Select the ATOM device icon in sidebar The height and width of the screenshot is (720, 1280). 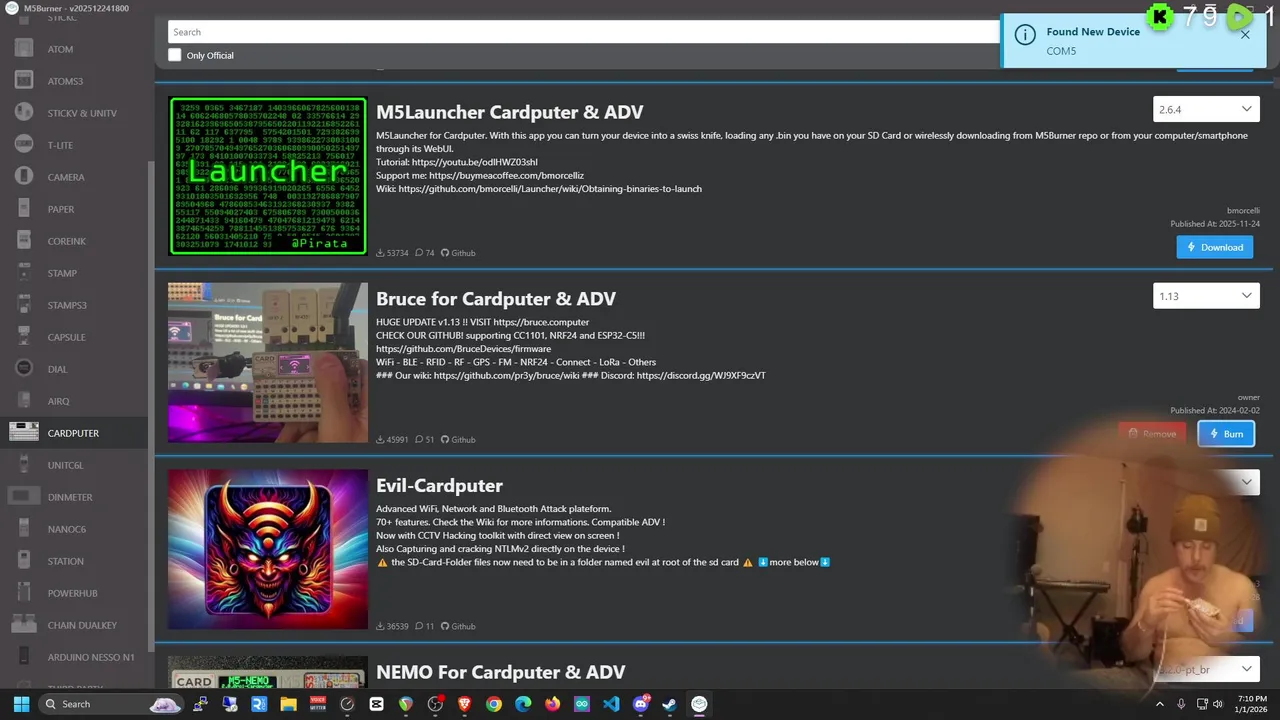coord(24,49)
